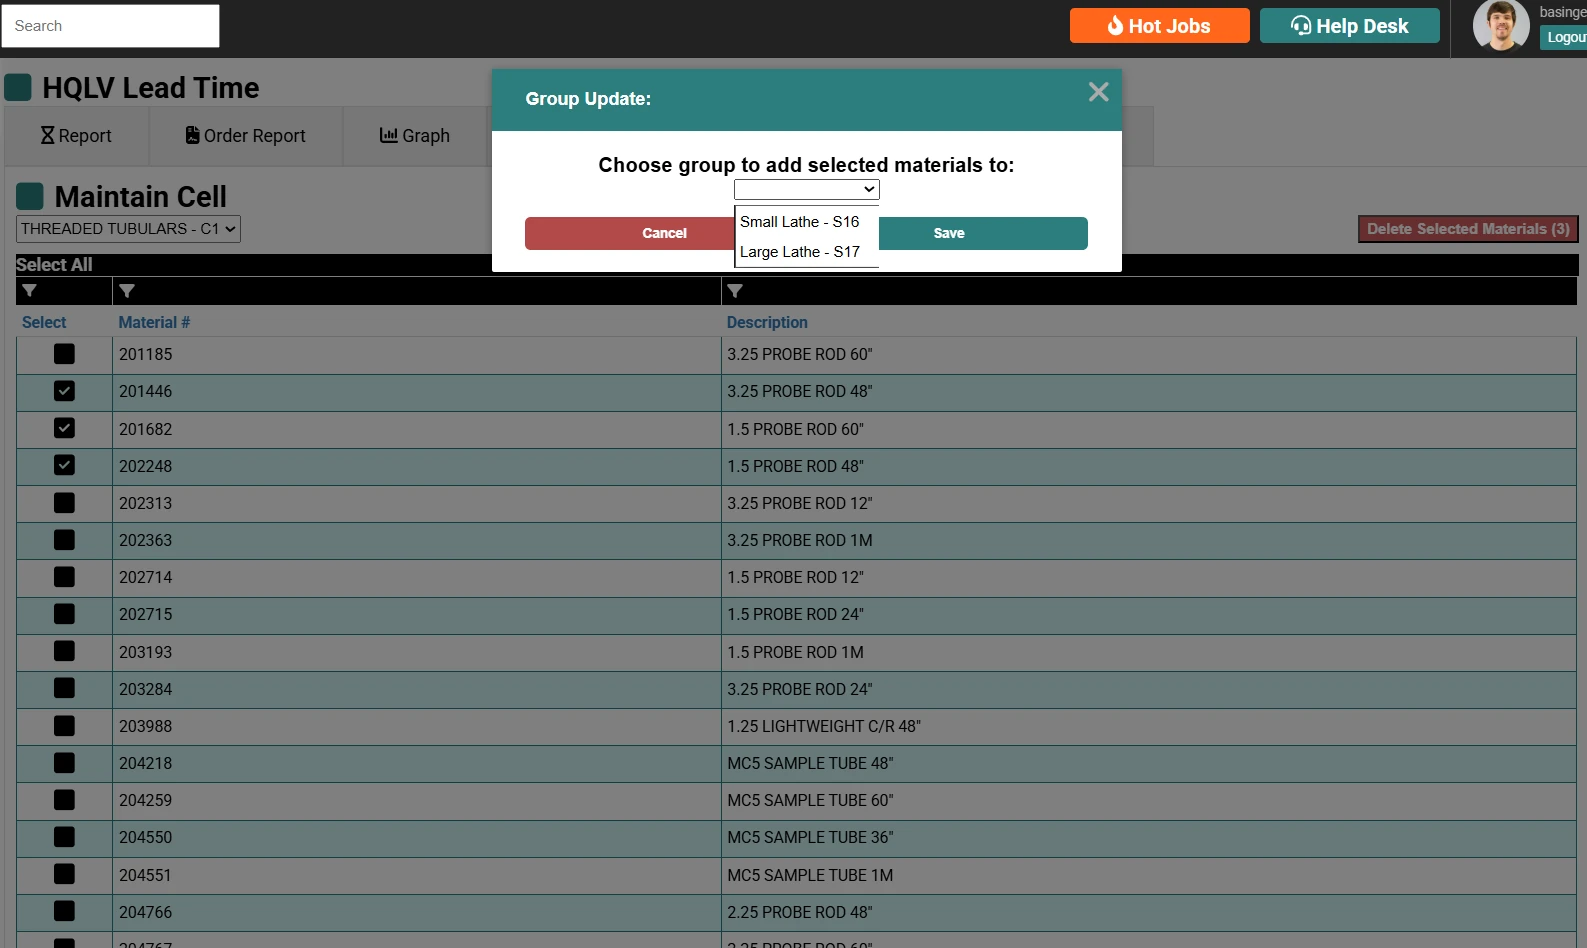Viewport: 1587px width, 948px height.
Task: Click description 2.25 PROBE ROD 48"
Action: (x=800, y=912)
